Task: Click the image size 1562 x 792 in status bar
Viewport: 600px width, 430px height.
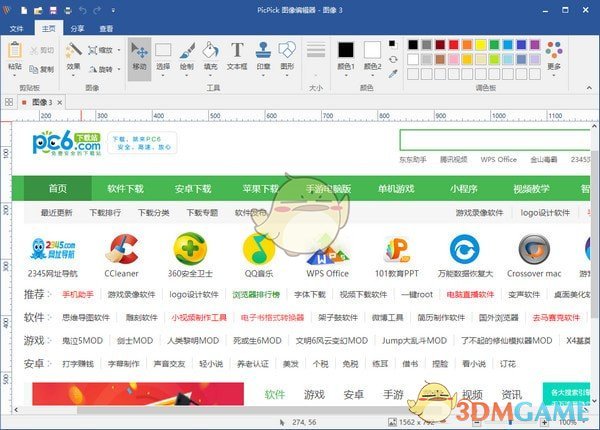Action: click(411, 422)
